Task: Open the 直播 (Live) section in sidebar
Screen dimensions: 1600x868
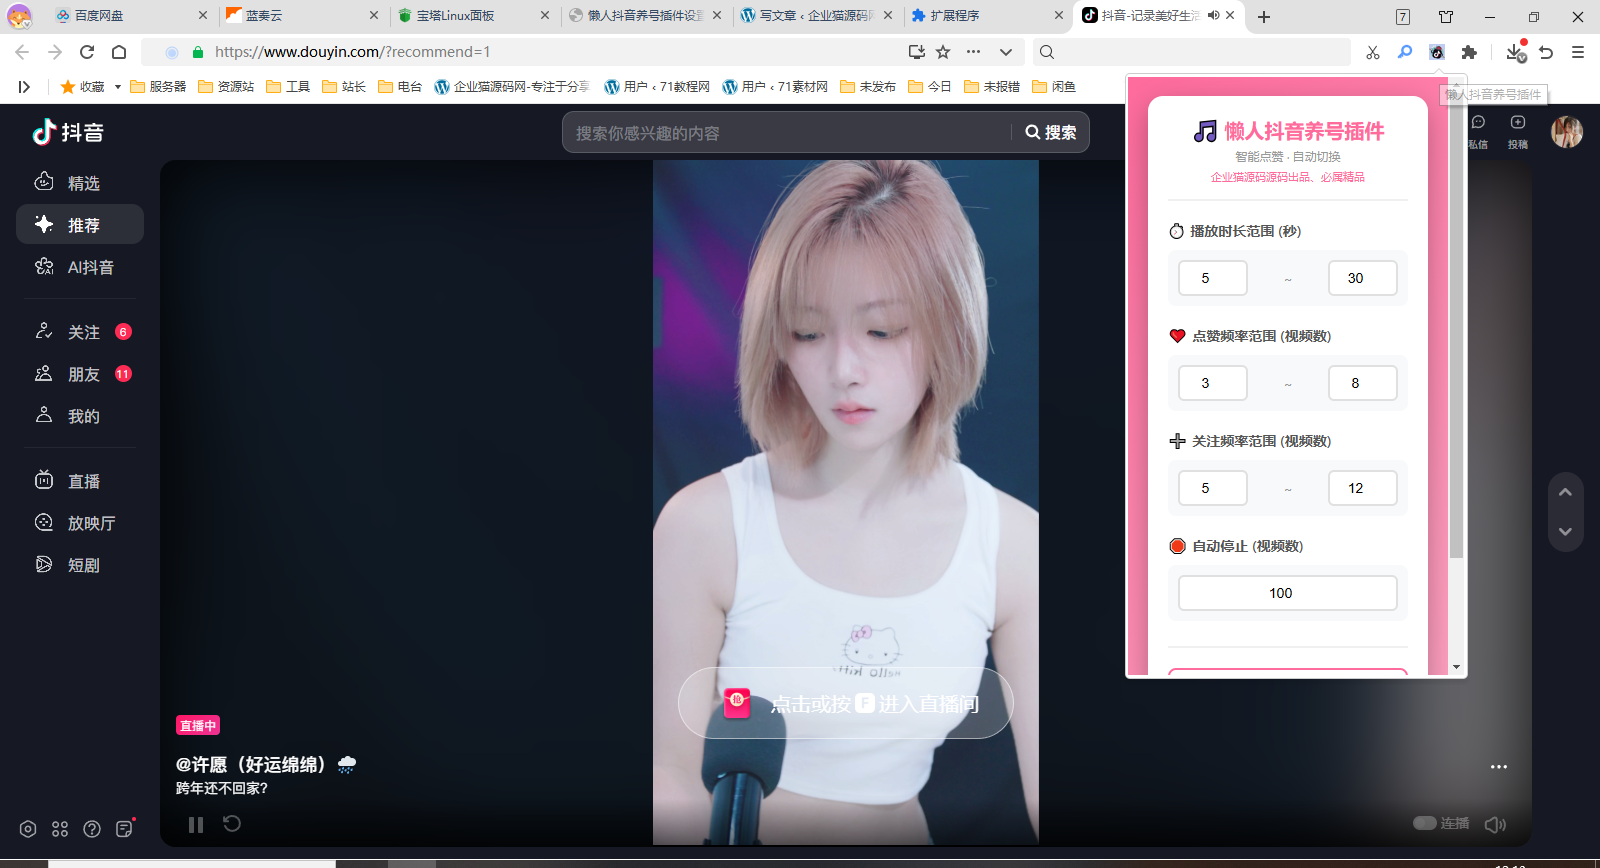Action: pyautogui.click(x=82, y=481)
